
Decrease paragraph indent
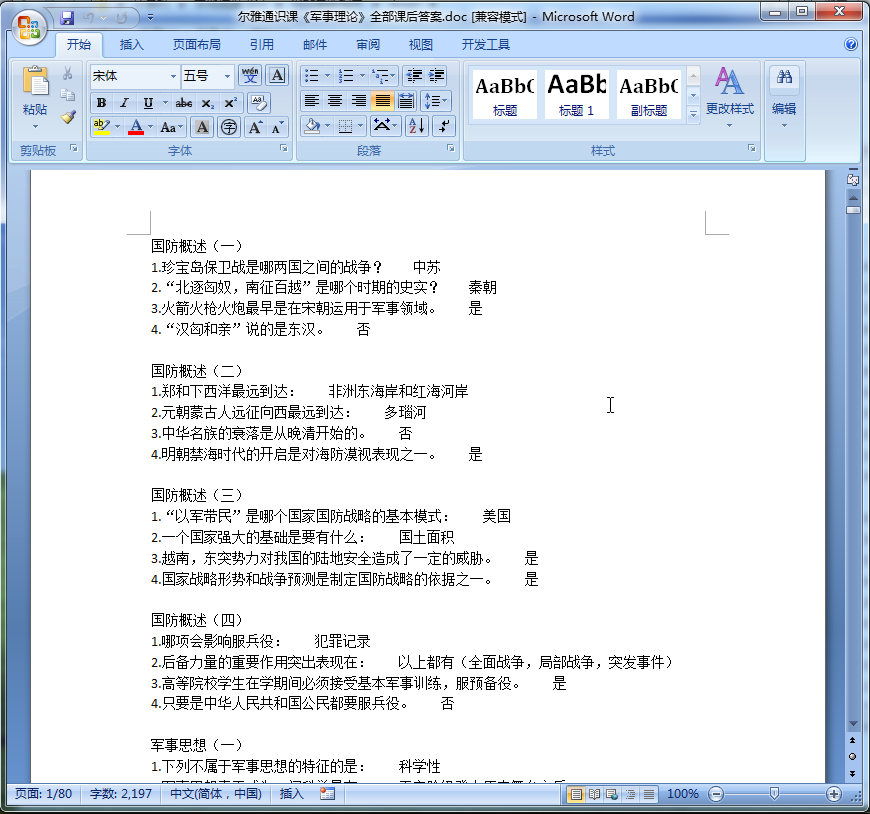(414, 75)
